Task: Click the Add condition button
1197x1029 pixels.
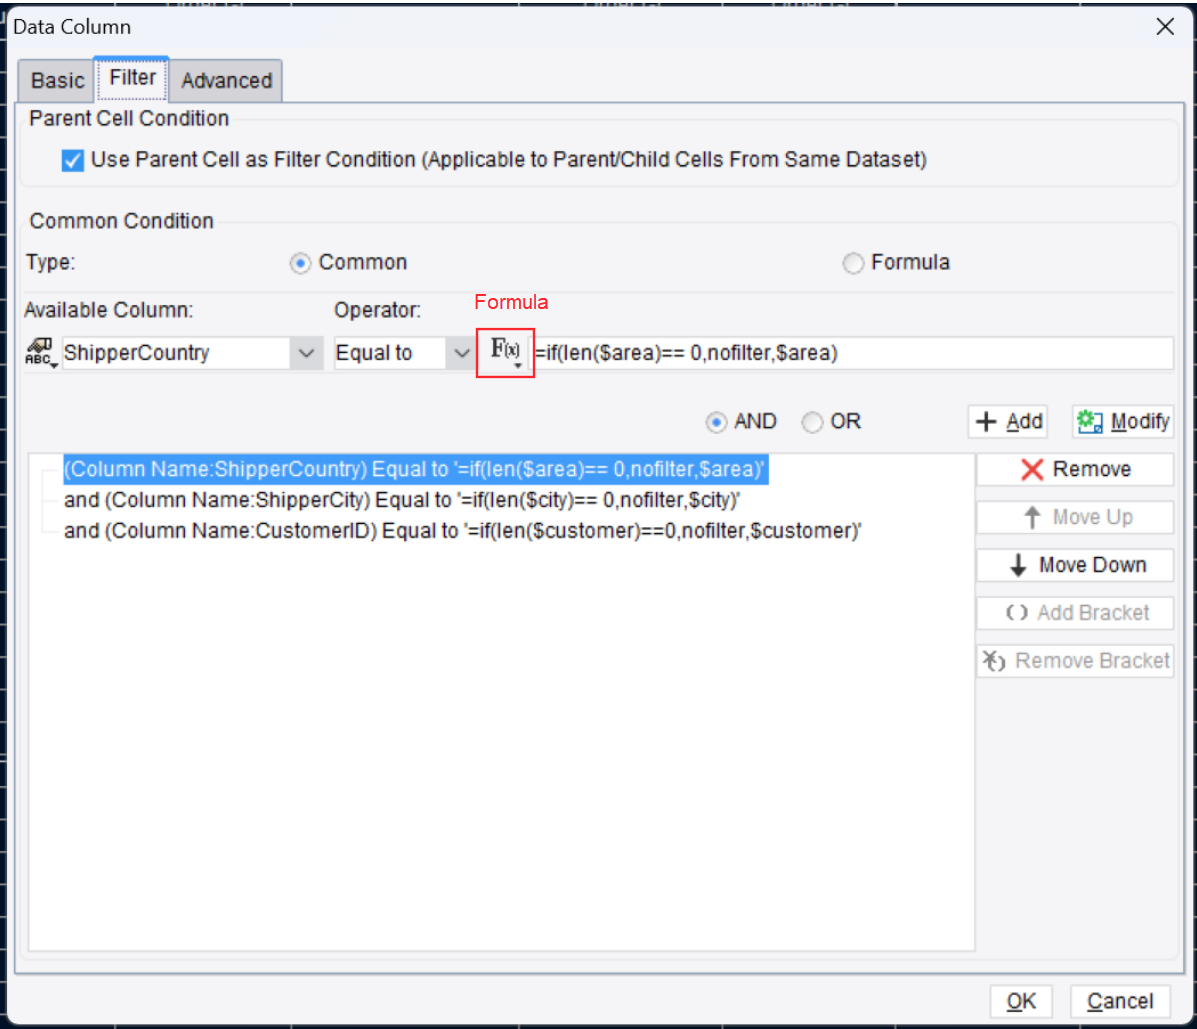Action: tap(1008, 421)
